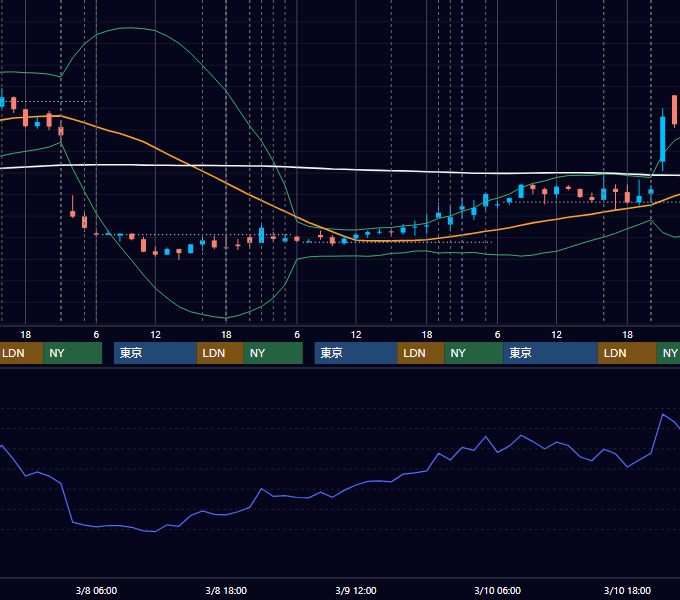
Task: Click the green lower Bollinger band trough
Action: pos(226,318)
